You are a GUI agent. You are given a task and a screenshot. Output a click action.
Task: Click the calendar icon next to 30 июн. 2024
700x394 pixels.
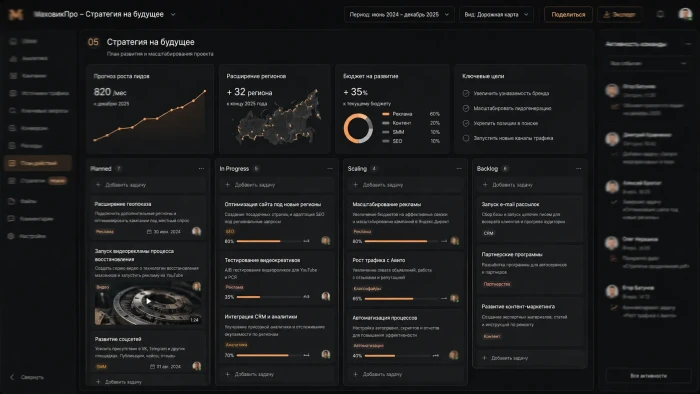point(149,232)
